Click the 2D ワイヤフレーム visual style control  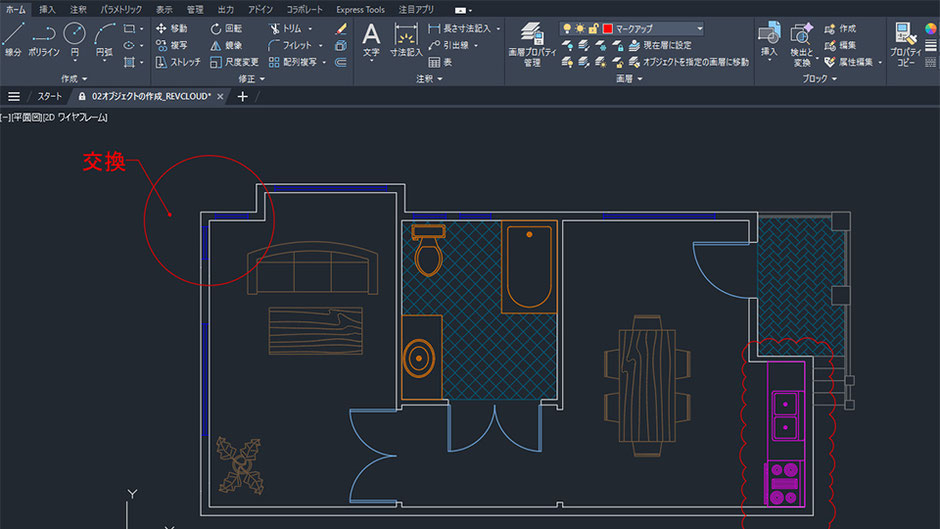click(74, 118)
